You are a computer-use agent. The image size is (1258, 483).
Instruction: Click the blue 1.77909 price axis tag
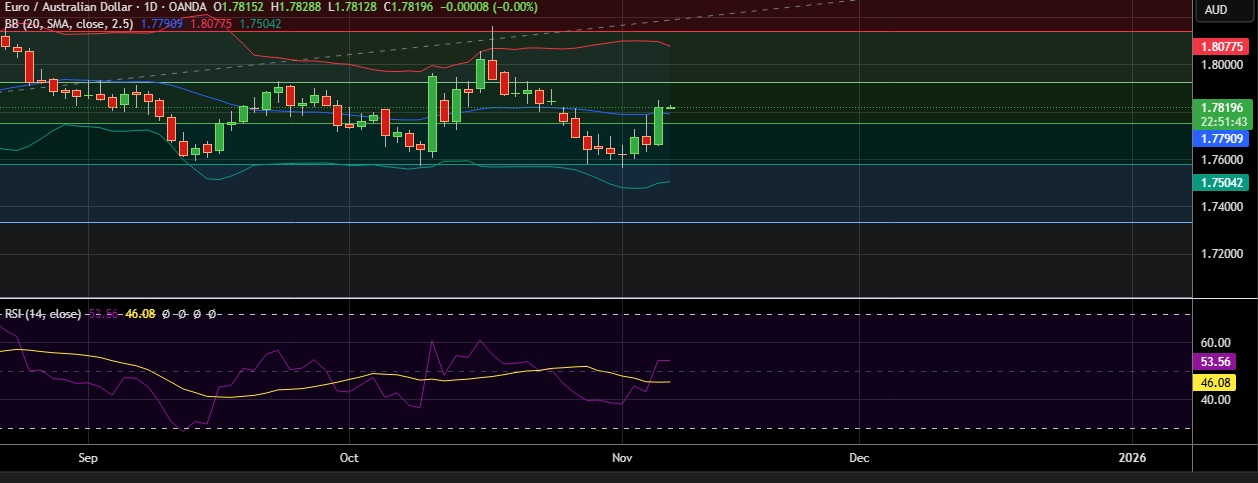coord(1222,139)
